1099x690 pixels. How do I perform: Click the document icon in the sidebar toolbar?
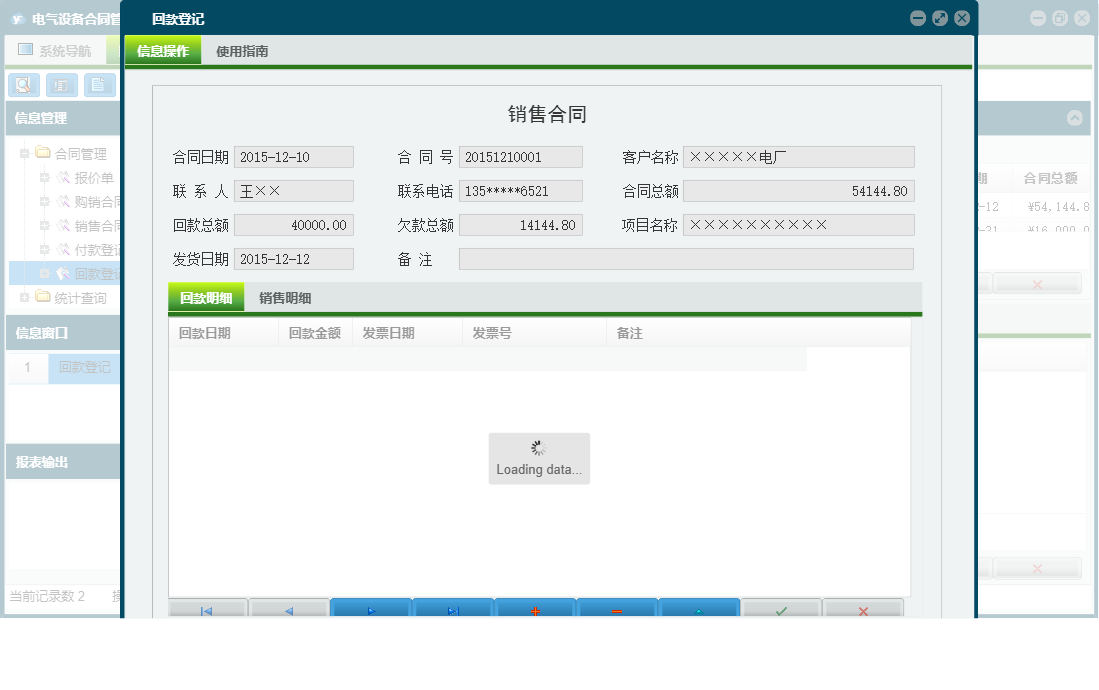(x=98, y=85)
